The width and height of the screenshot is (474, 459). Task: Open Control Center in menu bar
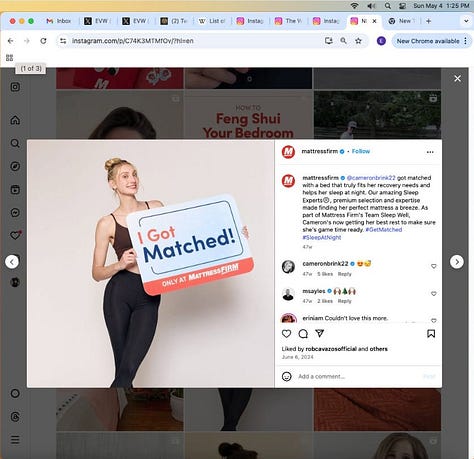click(402, 6)
